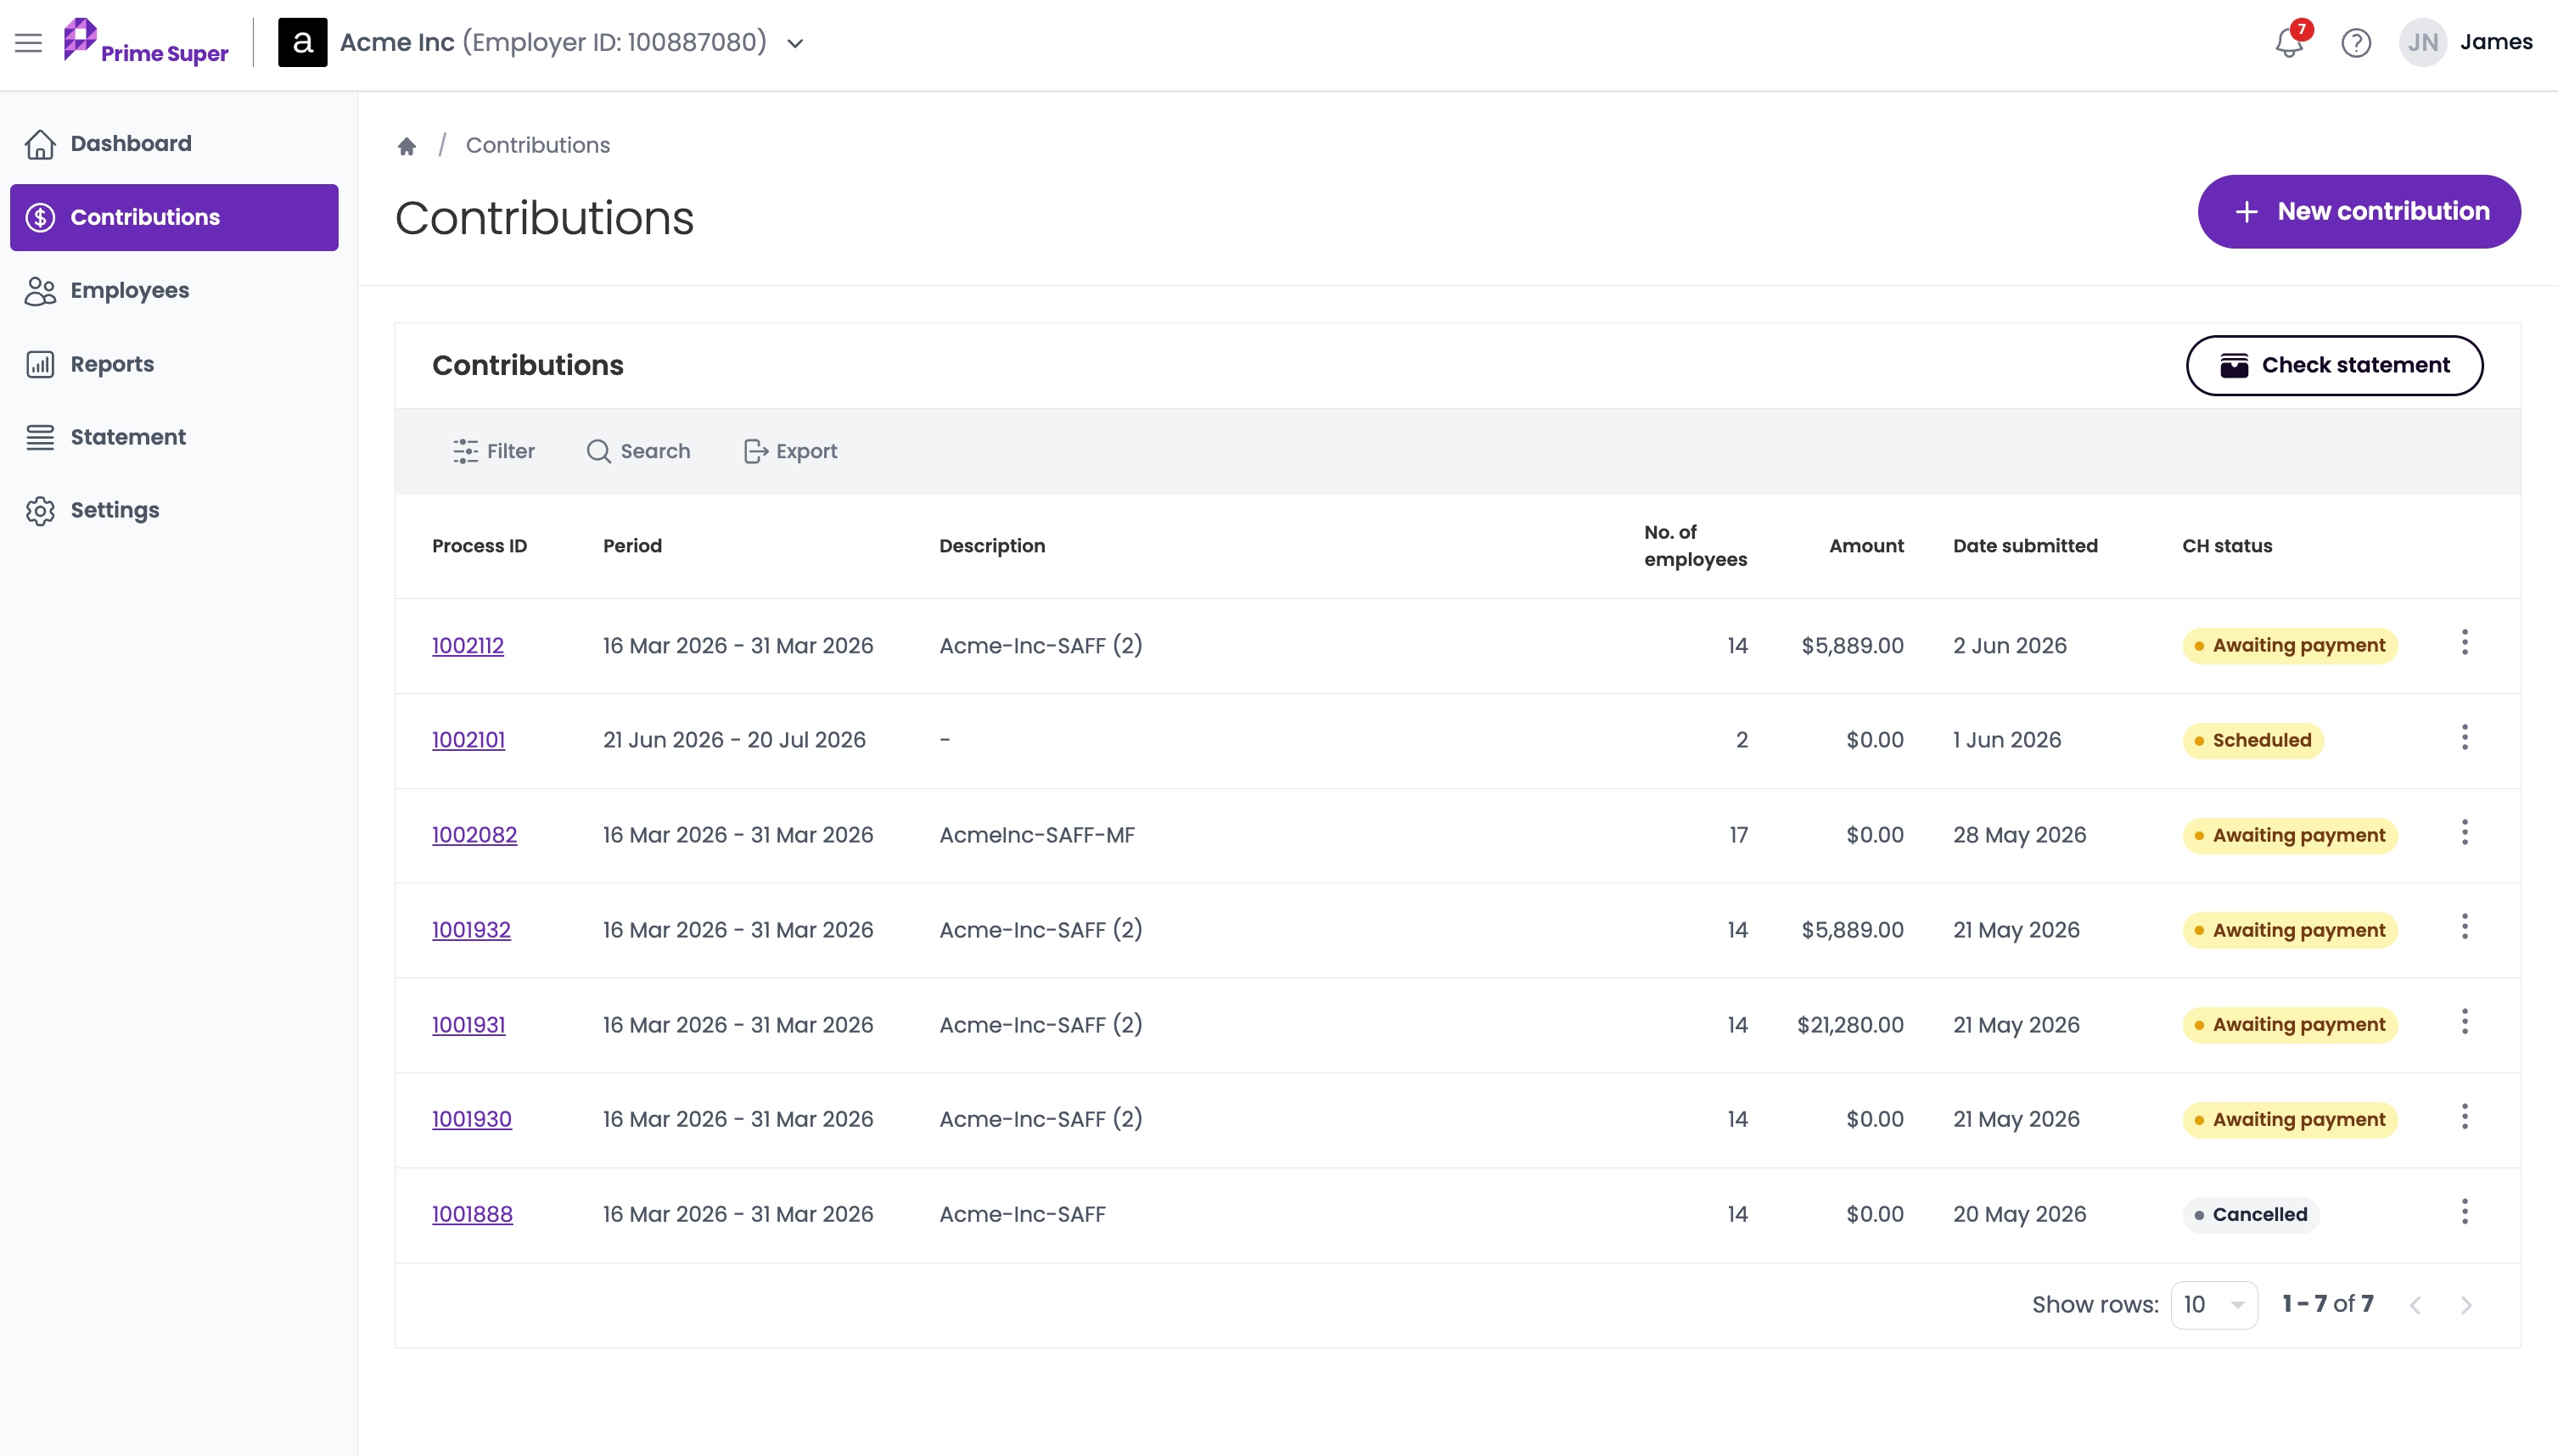Open process ID 1001932
This screenshot has height=1456, width=2558.
click(471, 930)
